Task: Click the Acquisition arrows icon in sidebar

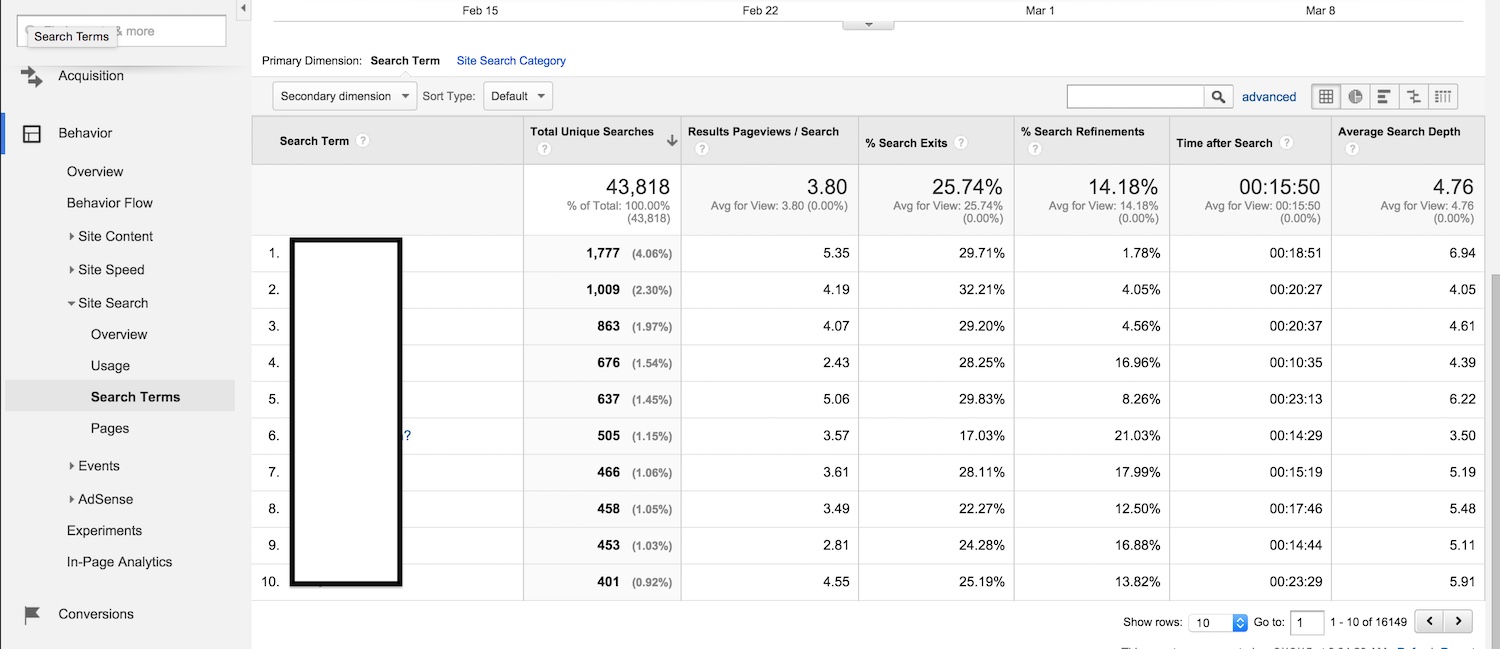Action: [32, 76]
